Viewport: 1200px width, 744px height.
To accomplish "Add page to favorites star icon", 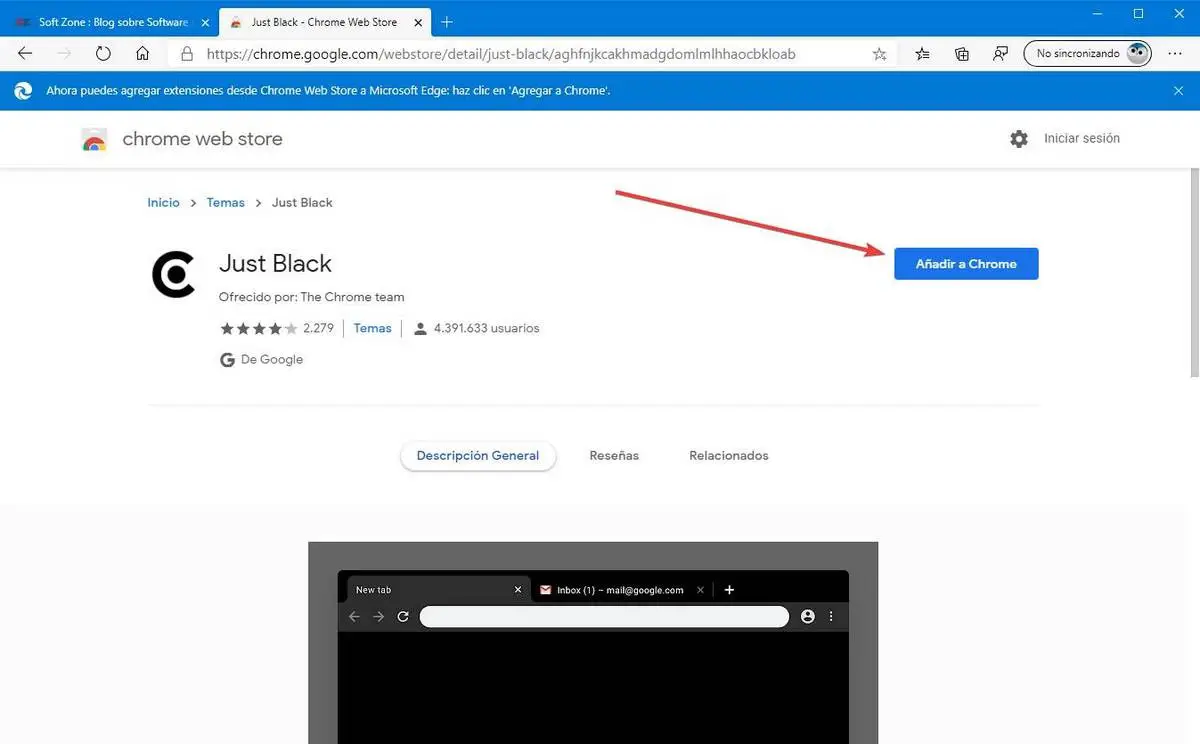I will (x=879, y=54).
